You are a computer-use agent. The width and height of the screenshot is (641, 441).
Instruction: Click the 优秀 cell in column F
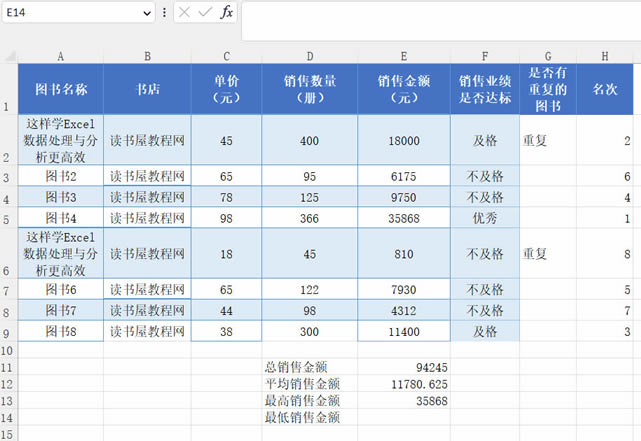[485, 218]
